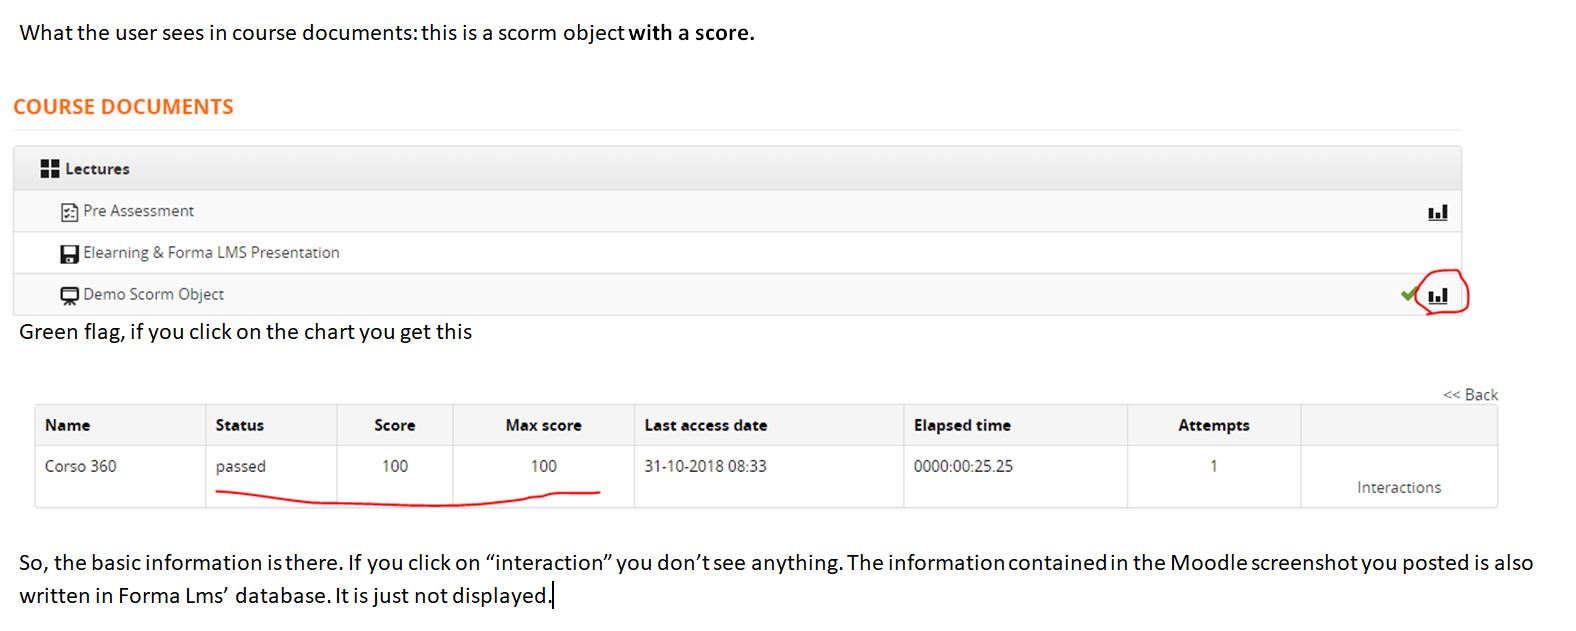Click the Name column header
1576x631 pixels.
click(67, 425)
